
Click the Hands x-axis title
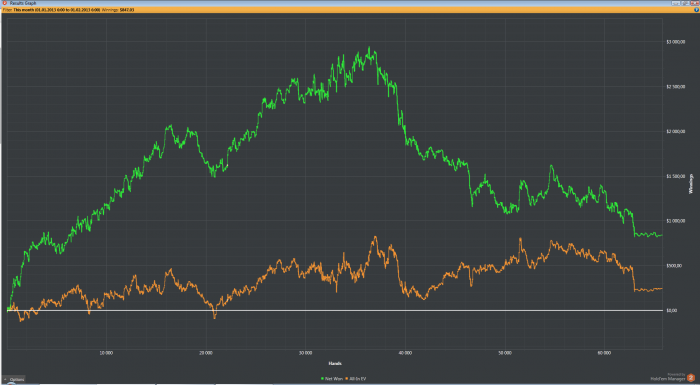[335, 364]
